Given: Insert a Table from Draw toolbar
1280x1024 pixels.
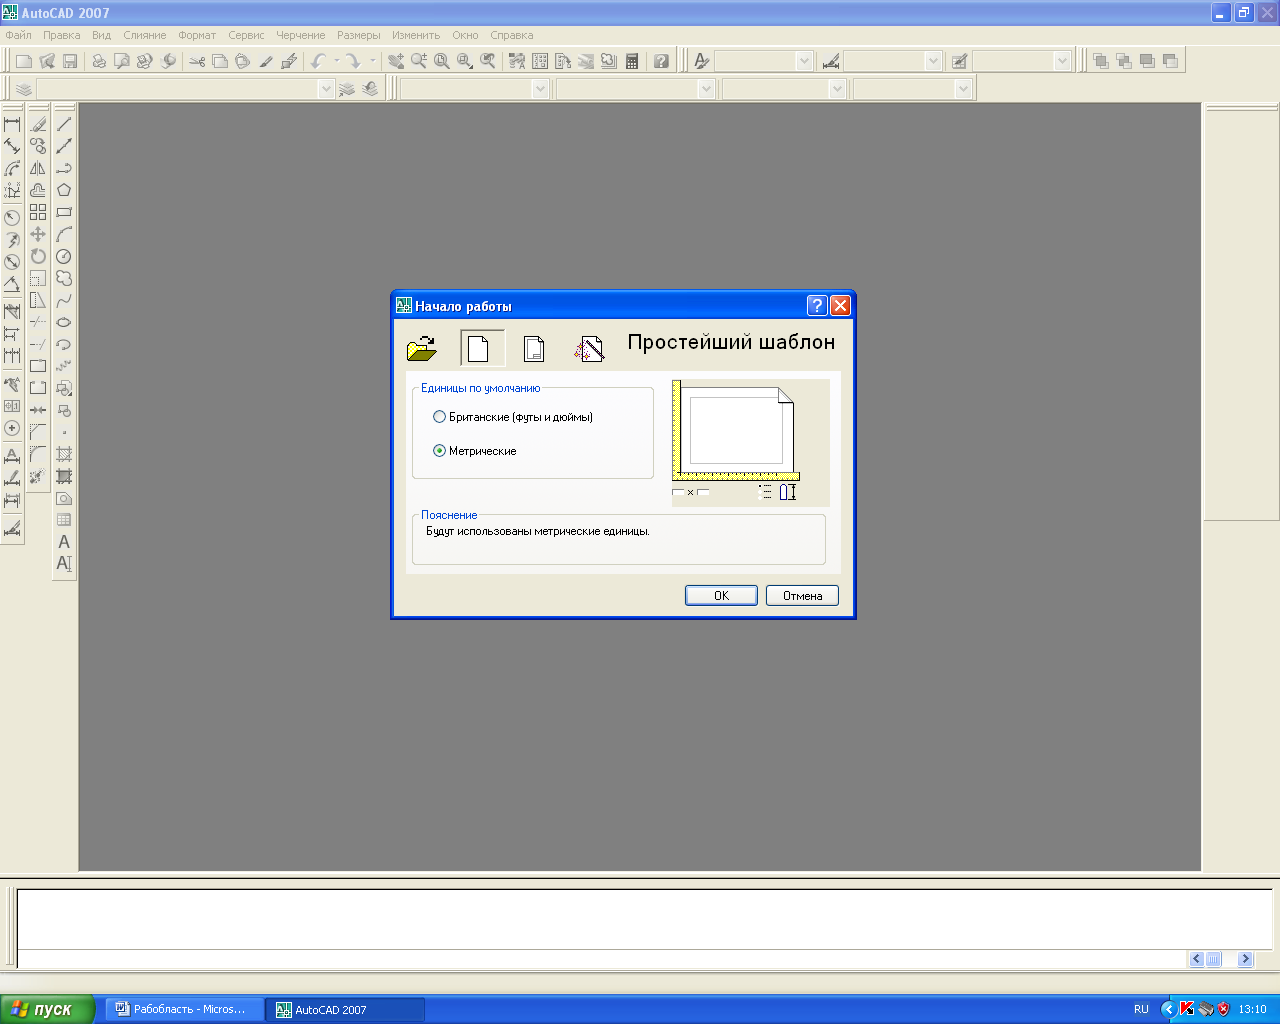Looking at the screenshot, I should 64,520.
